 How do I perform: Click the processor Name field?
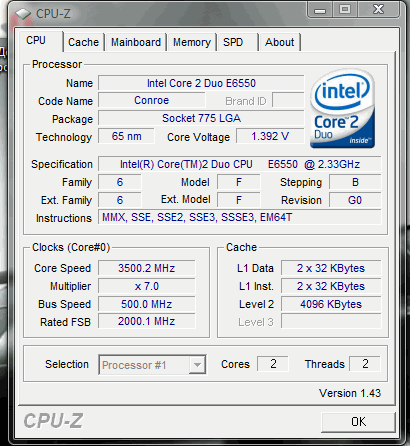pos(201,83)
